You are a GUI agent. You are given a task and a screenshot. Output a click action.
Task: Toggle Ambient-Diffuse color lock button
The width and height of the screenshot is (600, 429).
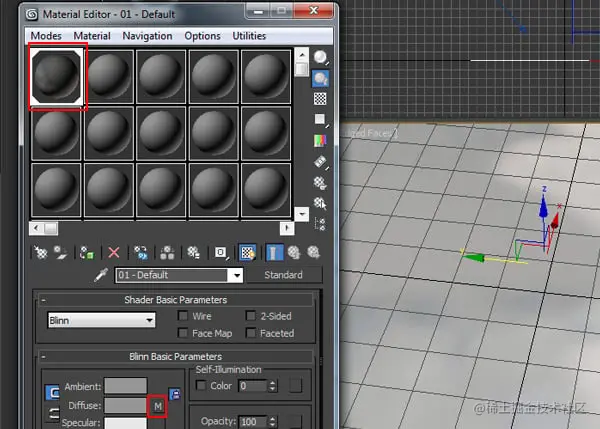coord(52,393)
